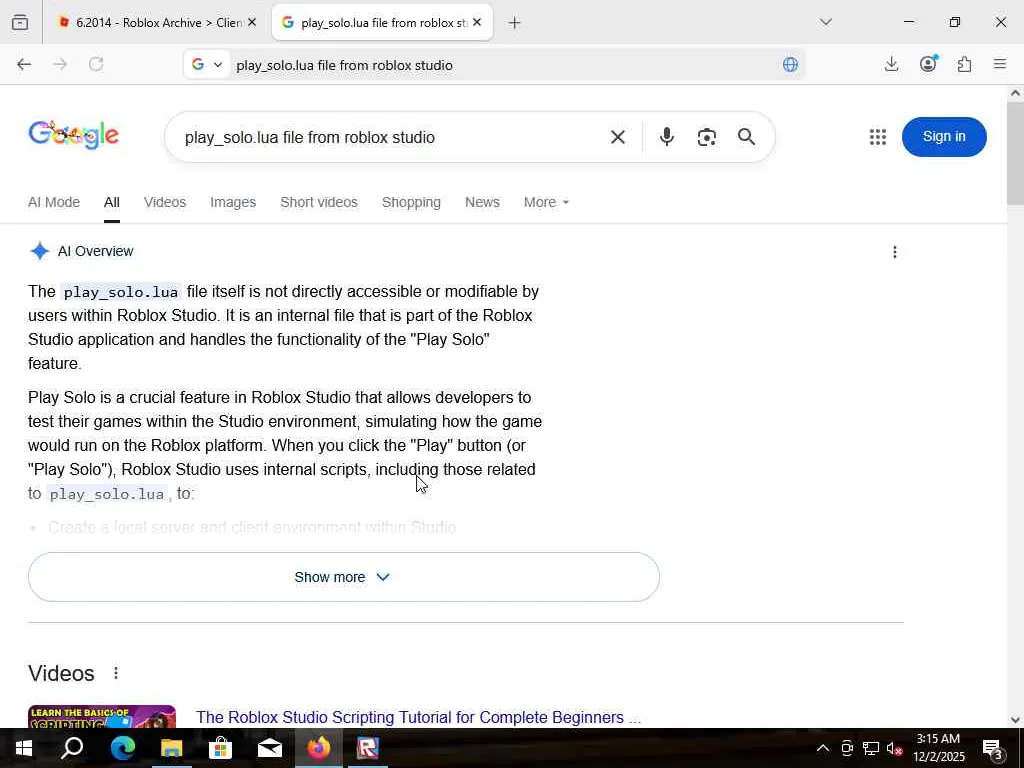Screen dimensions: 1024x768
Task: Switch to Videos results tab
Action: [165, 202]
